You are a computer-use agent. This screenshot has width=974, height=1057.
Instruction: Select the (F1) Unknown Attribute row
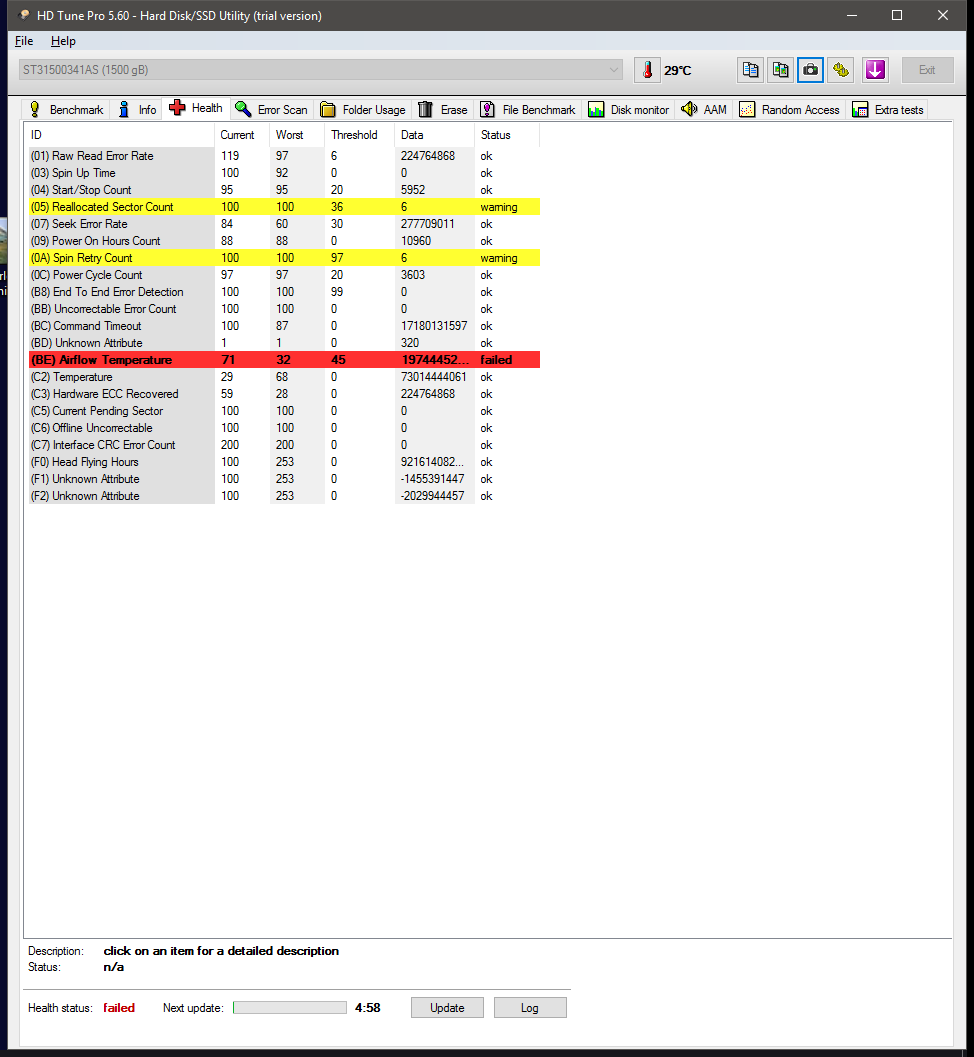[284, 479]
